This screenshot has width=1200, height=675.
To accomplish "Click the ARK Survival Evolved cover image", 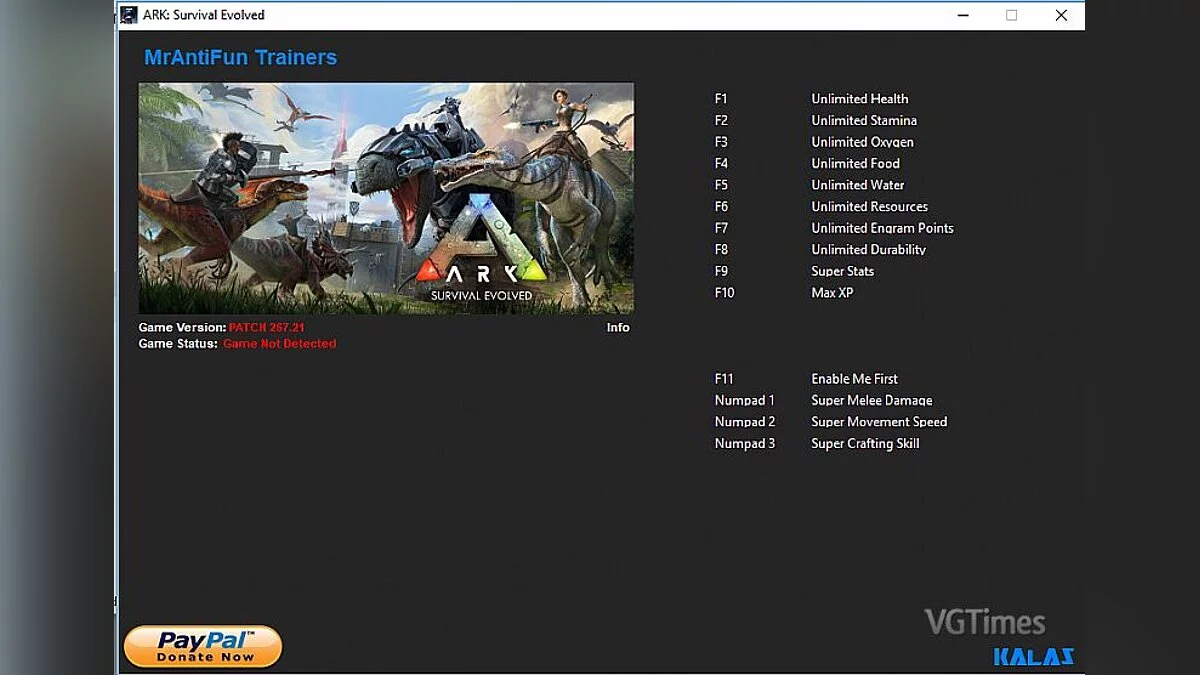I will [x=386, y=198].
